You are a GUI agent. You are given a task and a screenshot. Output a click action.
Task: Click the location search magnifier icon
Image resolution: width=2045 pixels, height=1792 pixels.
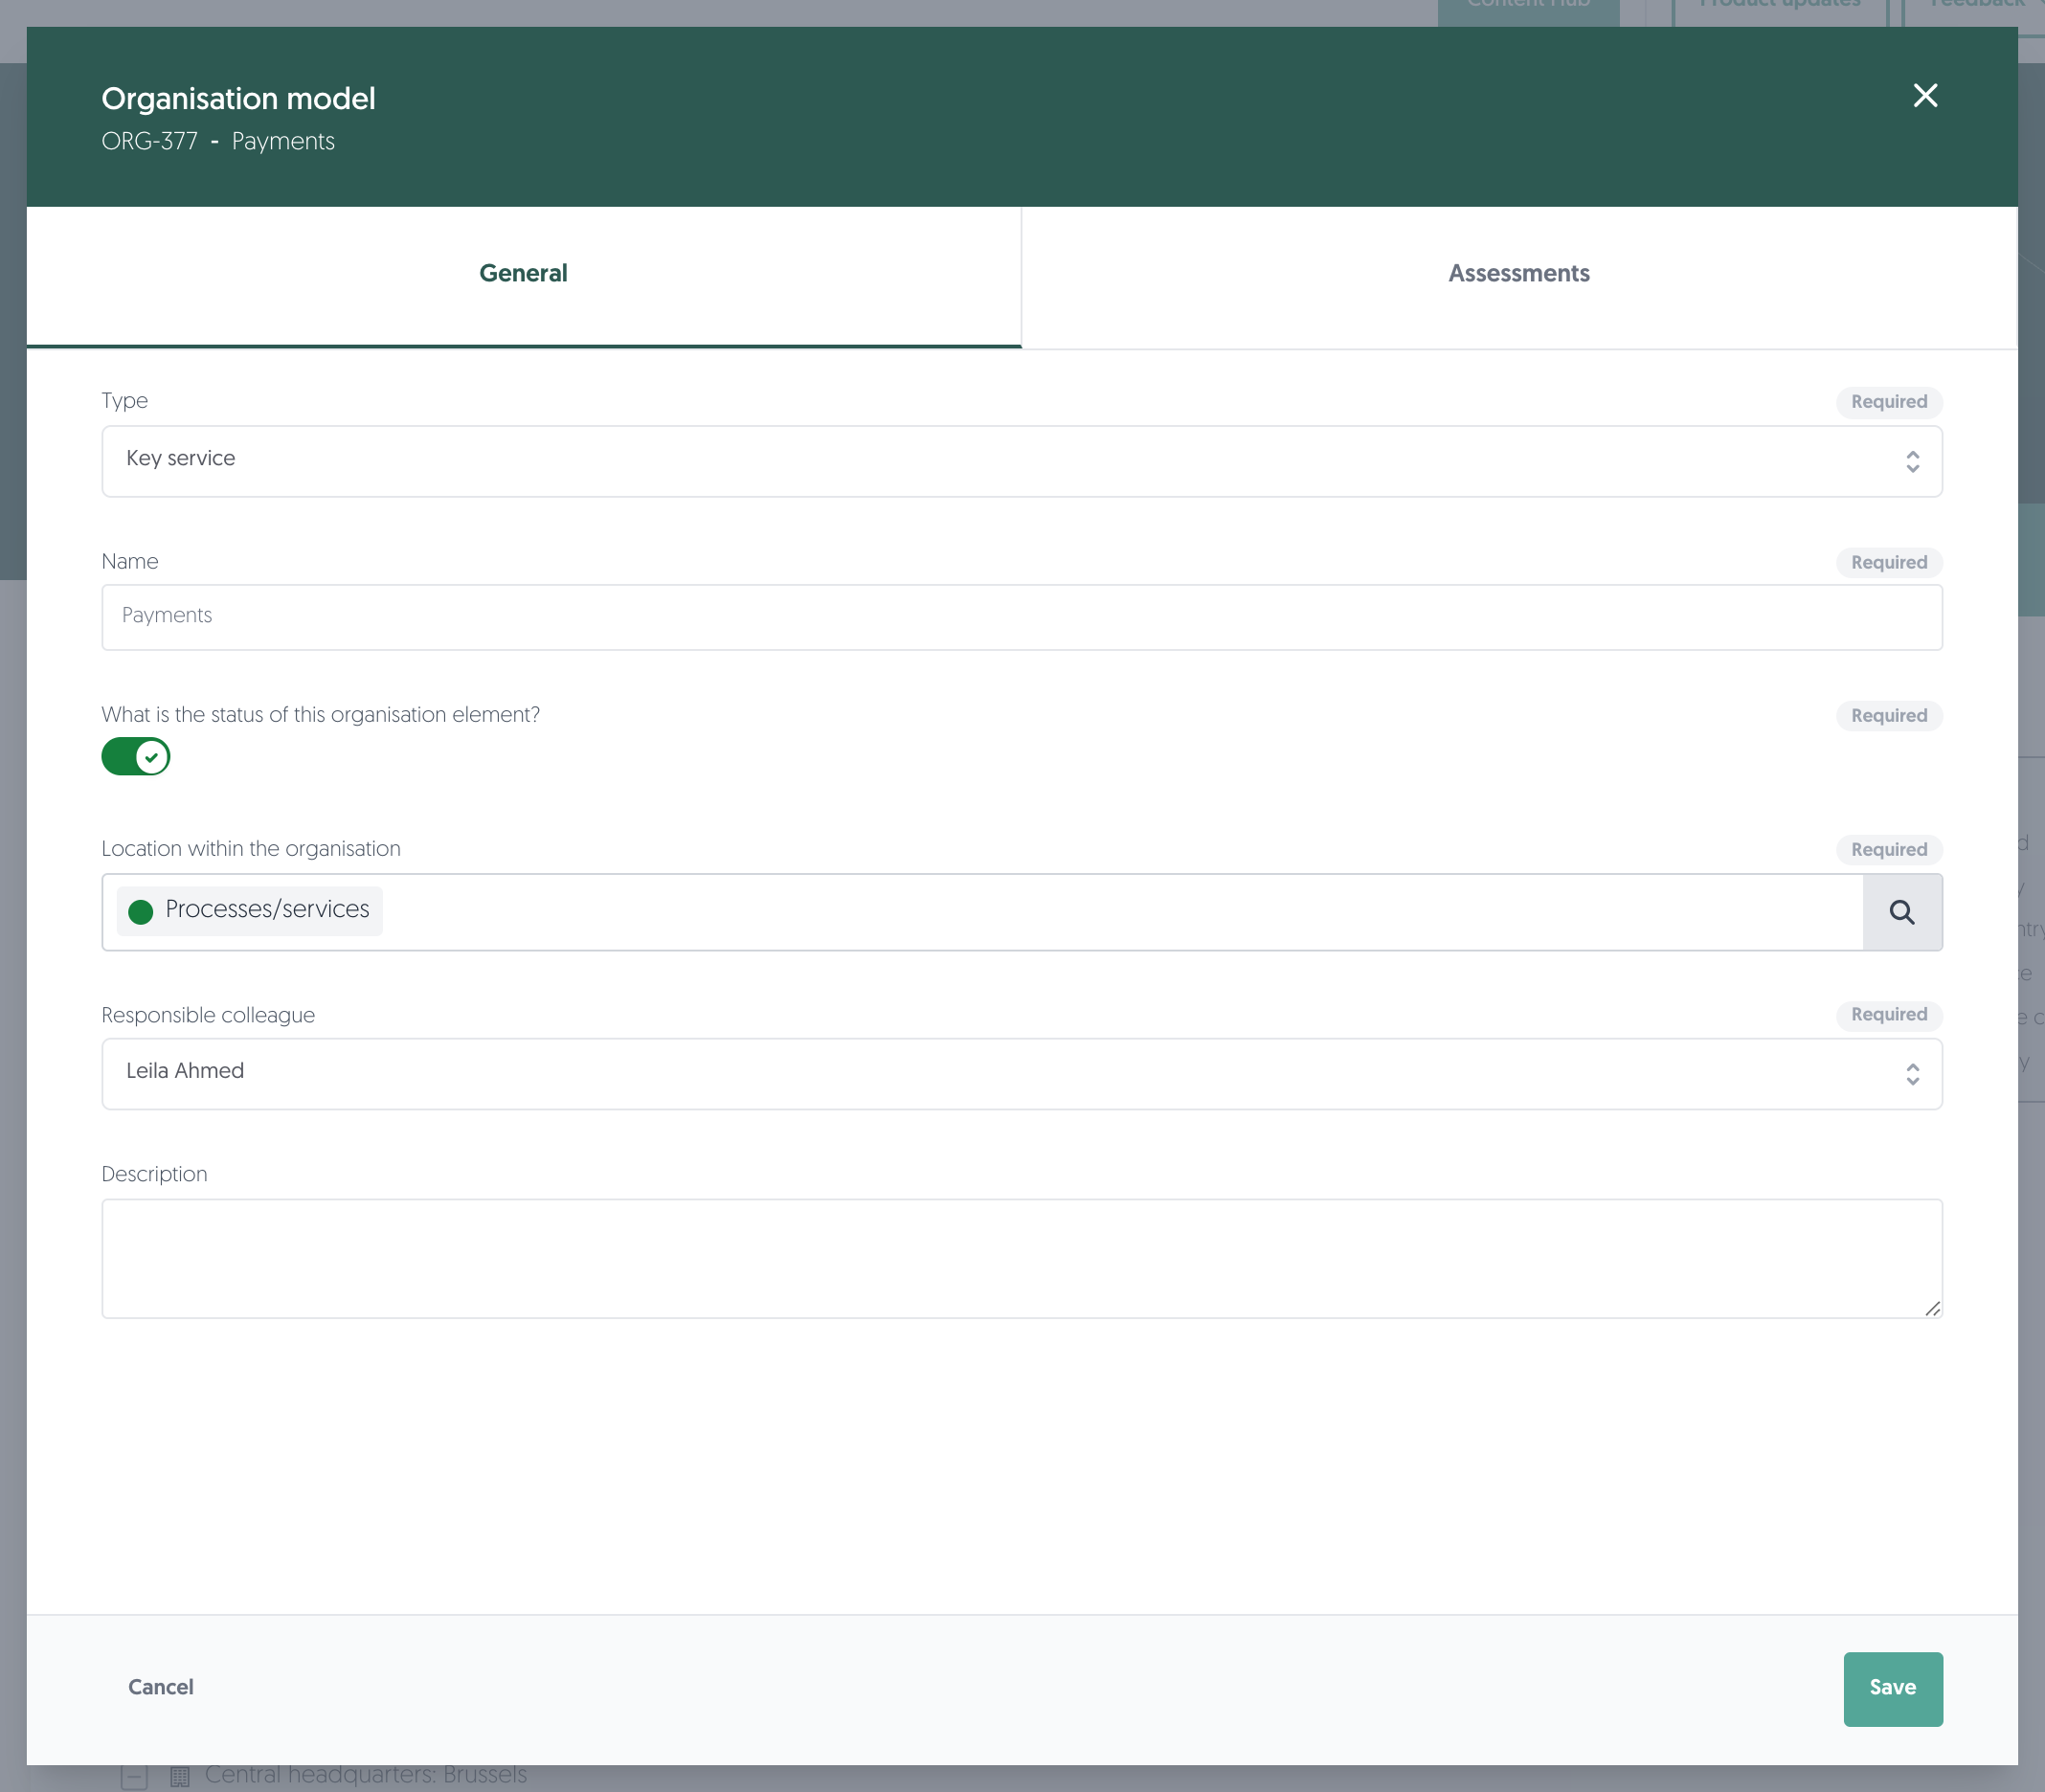coord(1902,912)
